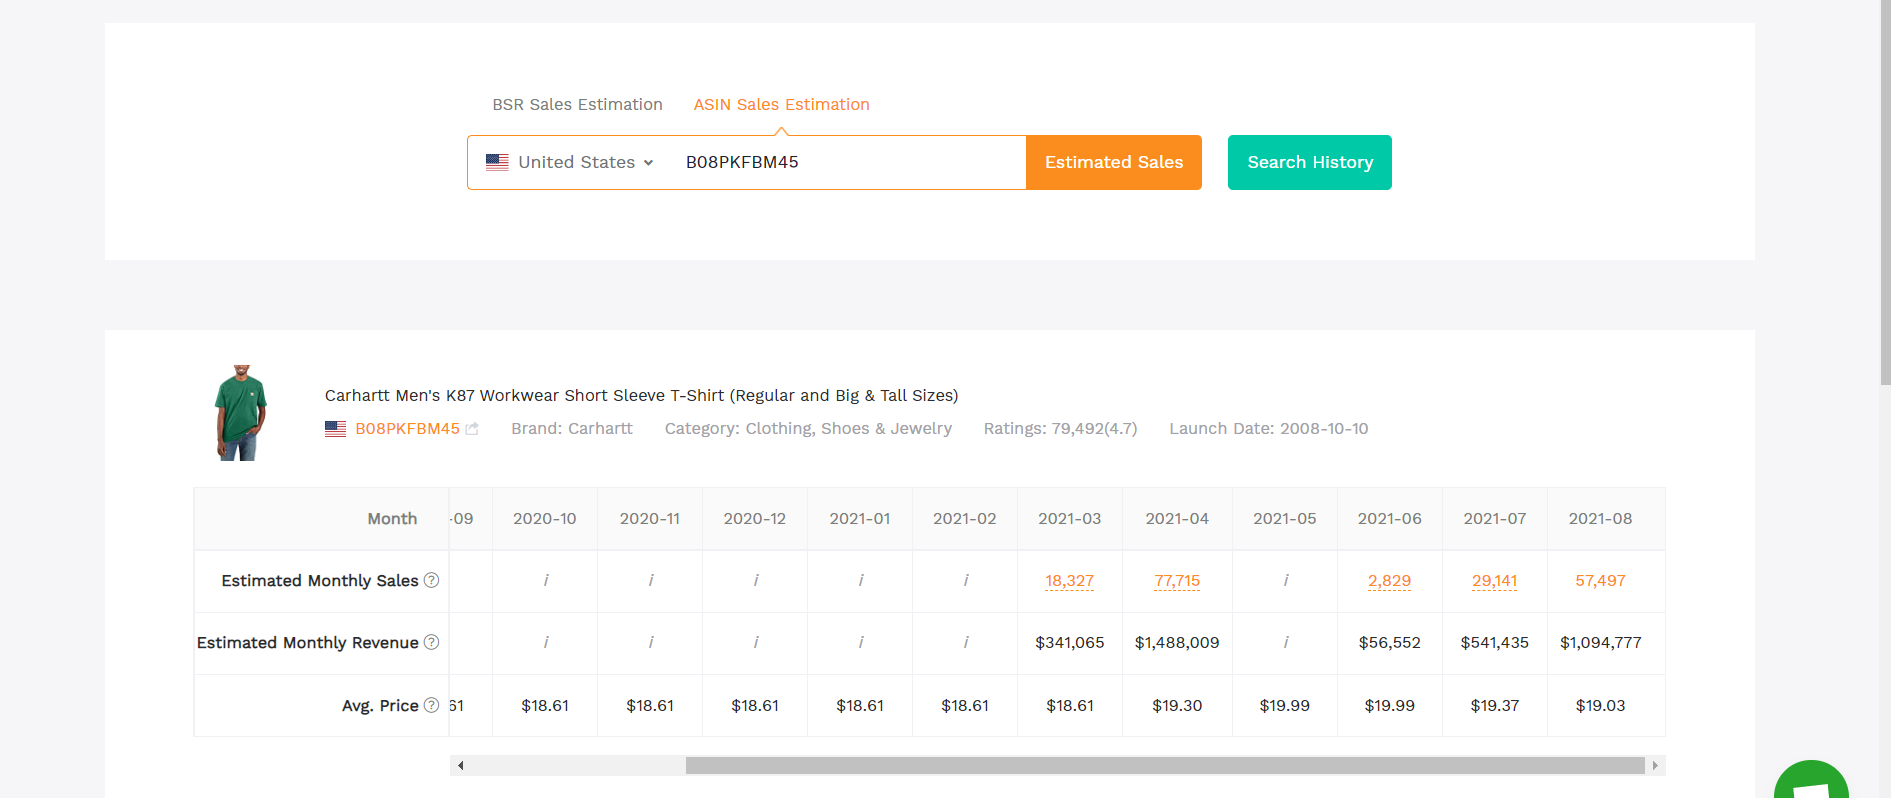The image size is (1891, 798).
Task: Select the $56,552 revenue cell
Action: click(x=1389, y=642)
